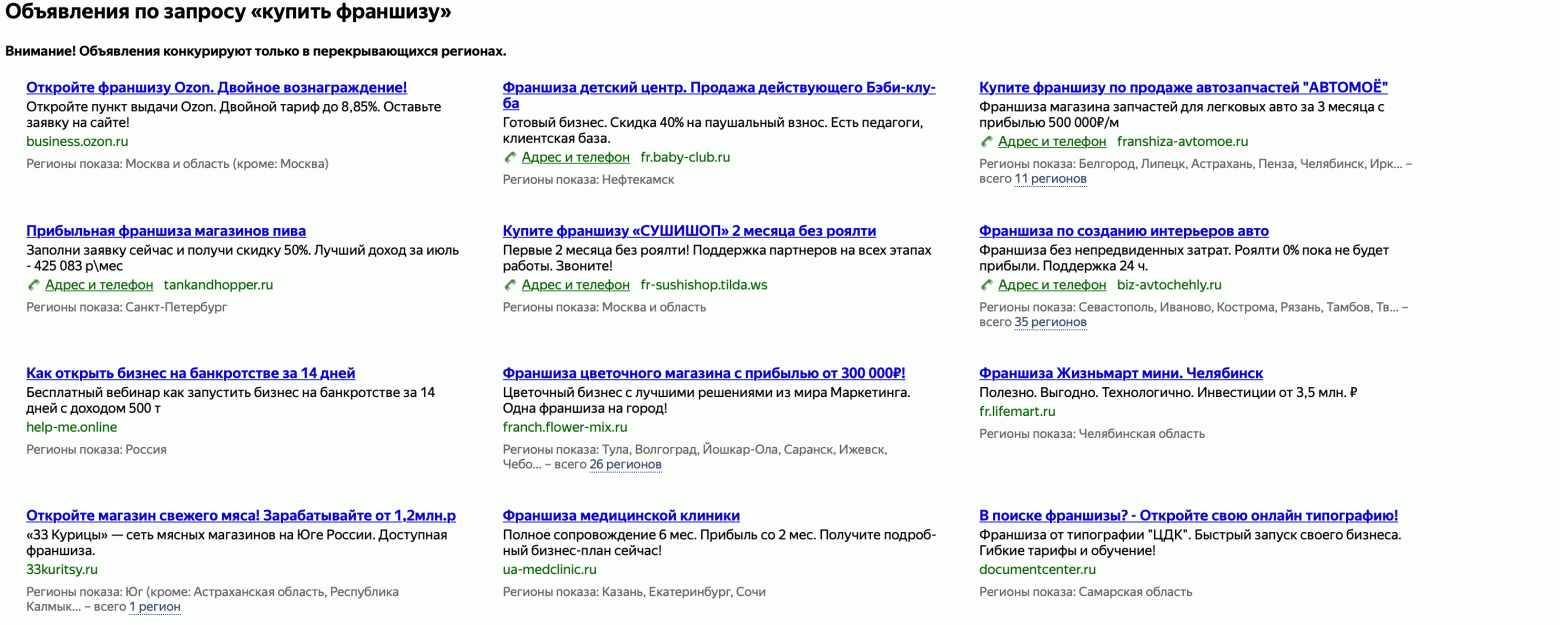Open 'Как открыть бизнес на банкротстве' ad

click(191, 373)
